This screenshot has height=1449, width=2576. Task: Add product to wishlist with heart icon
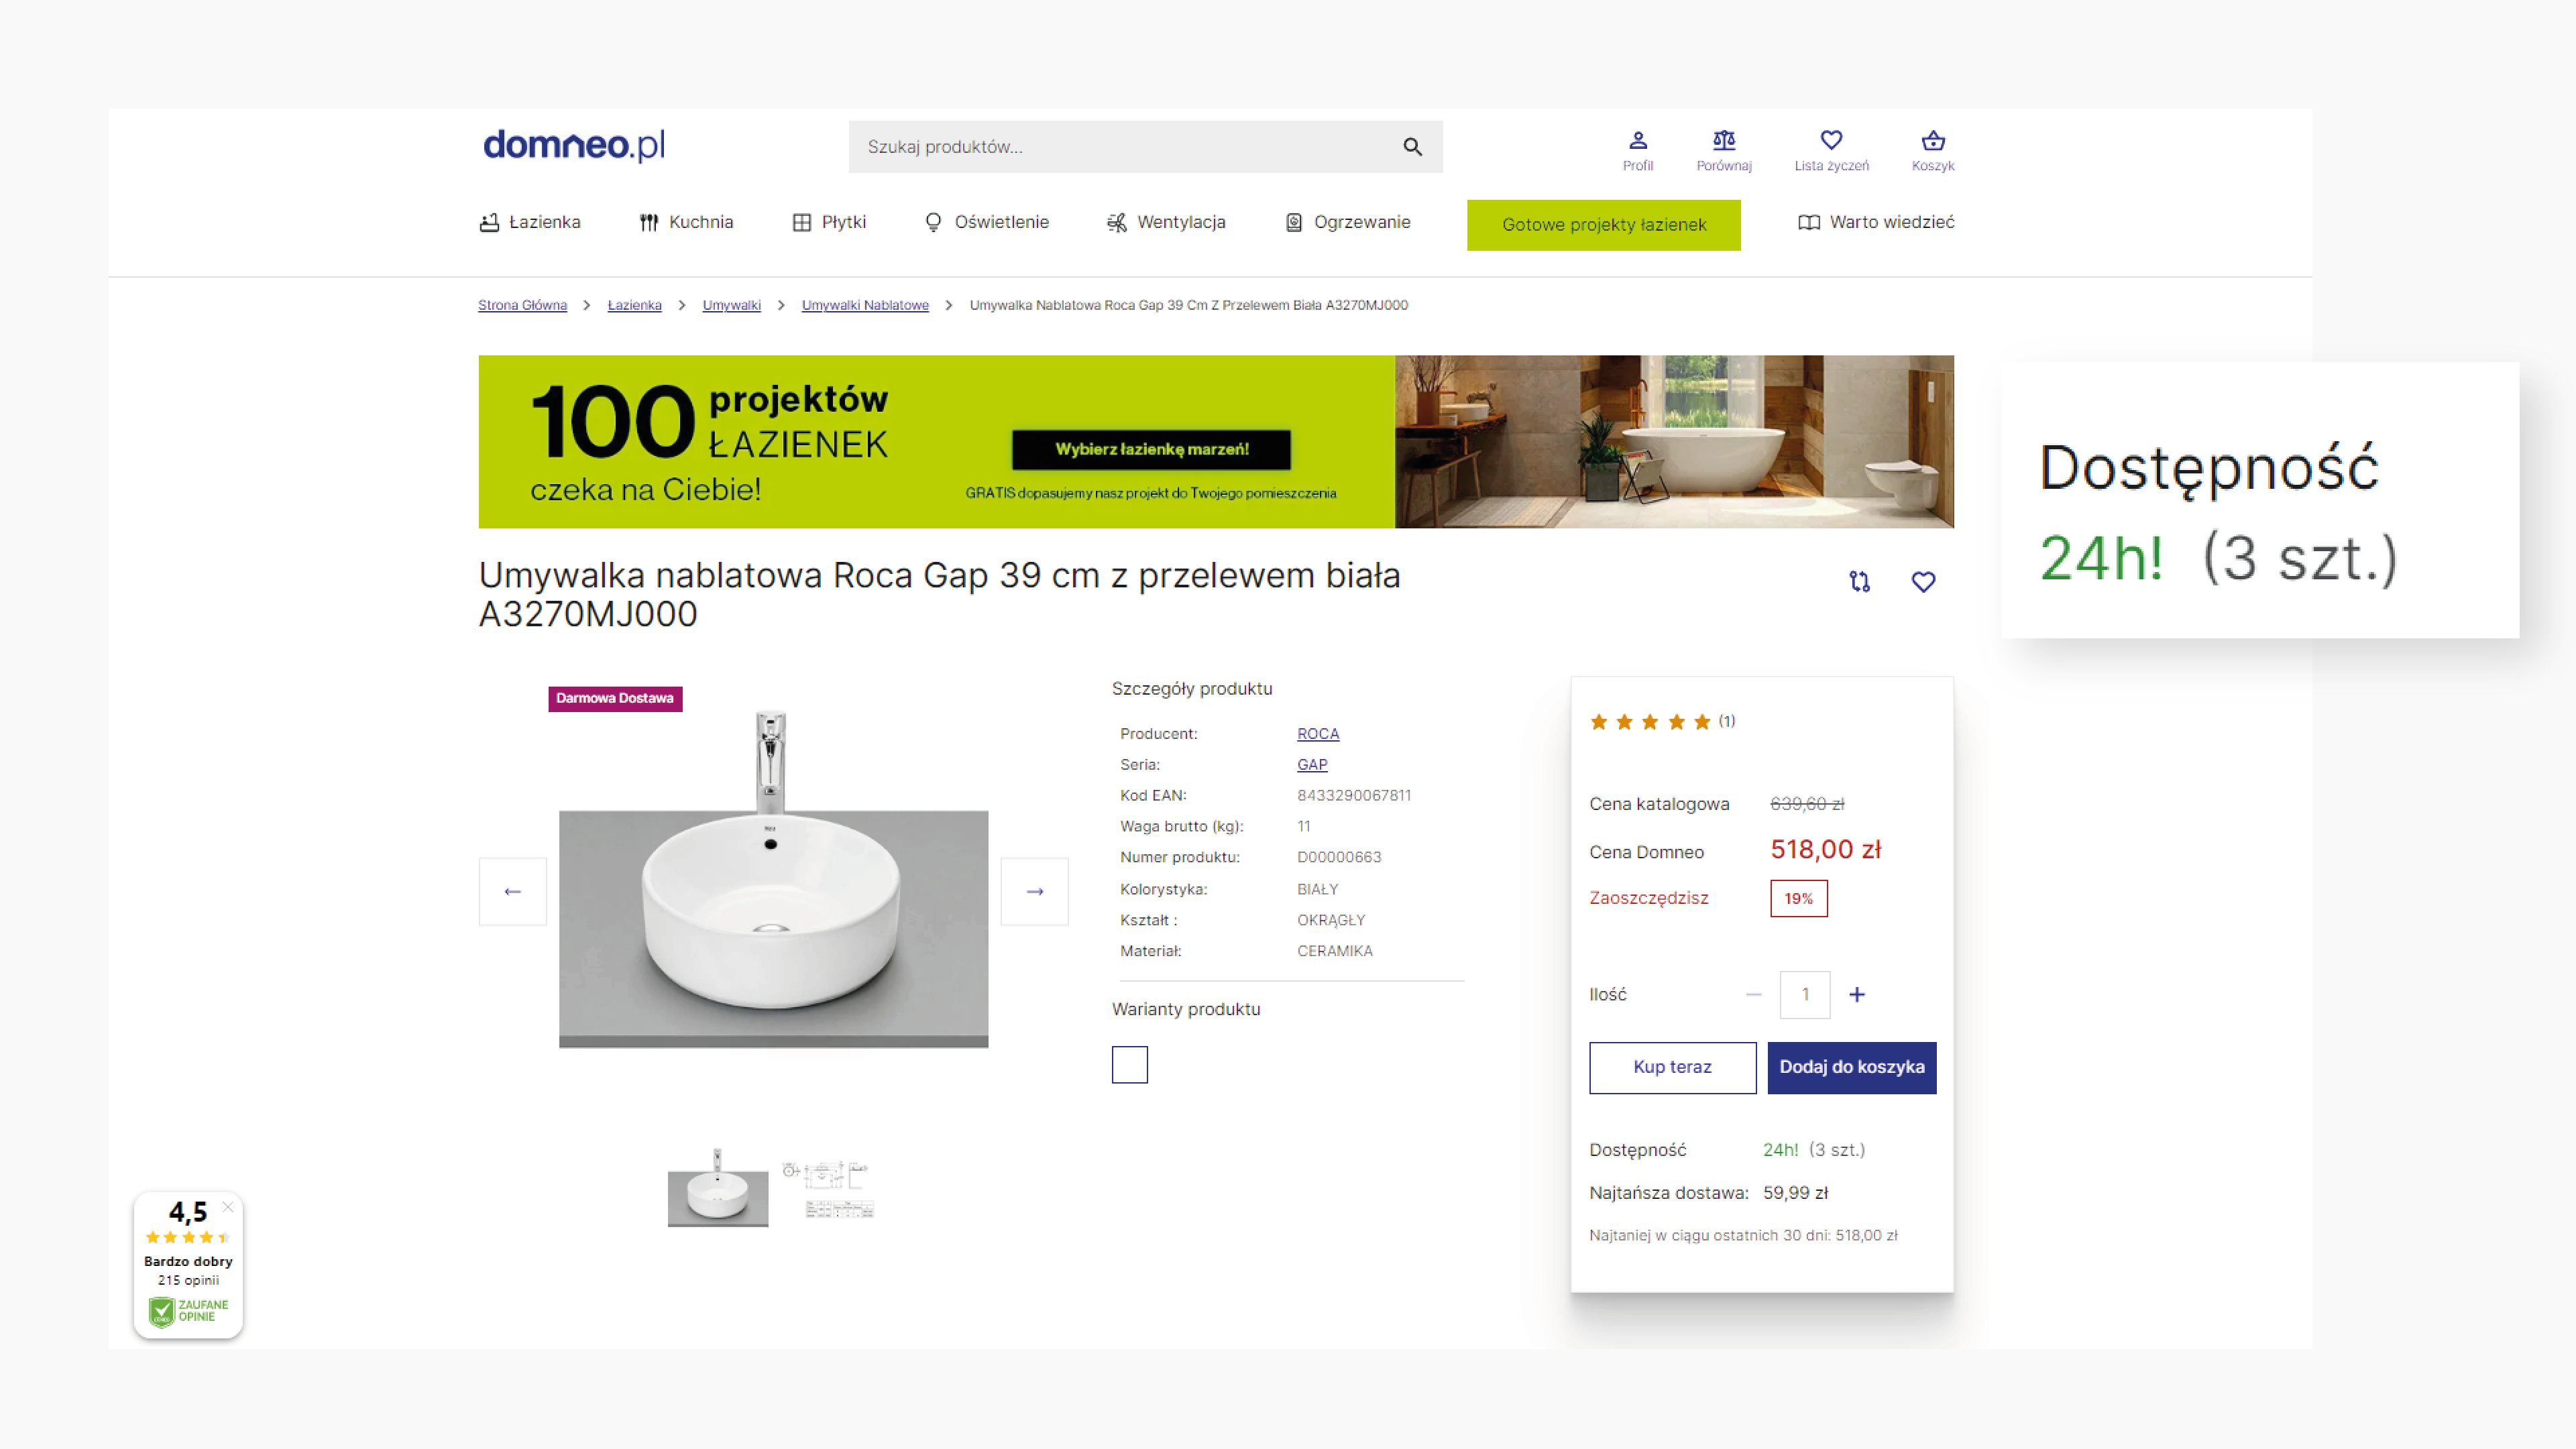pyautogui.click(x=1923, y=581)
